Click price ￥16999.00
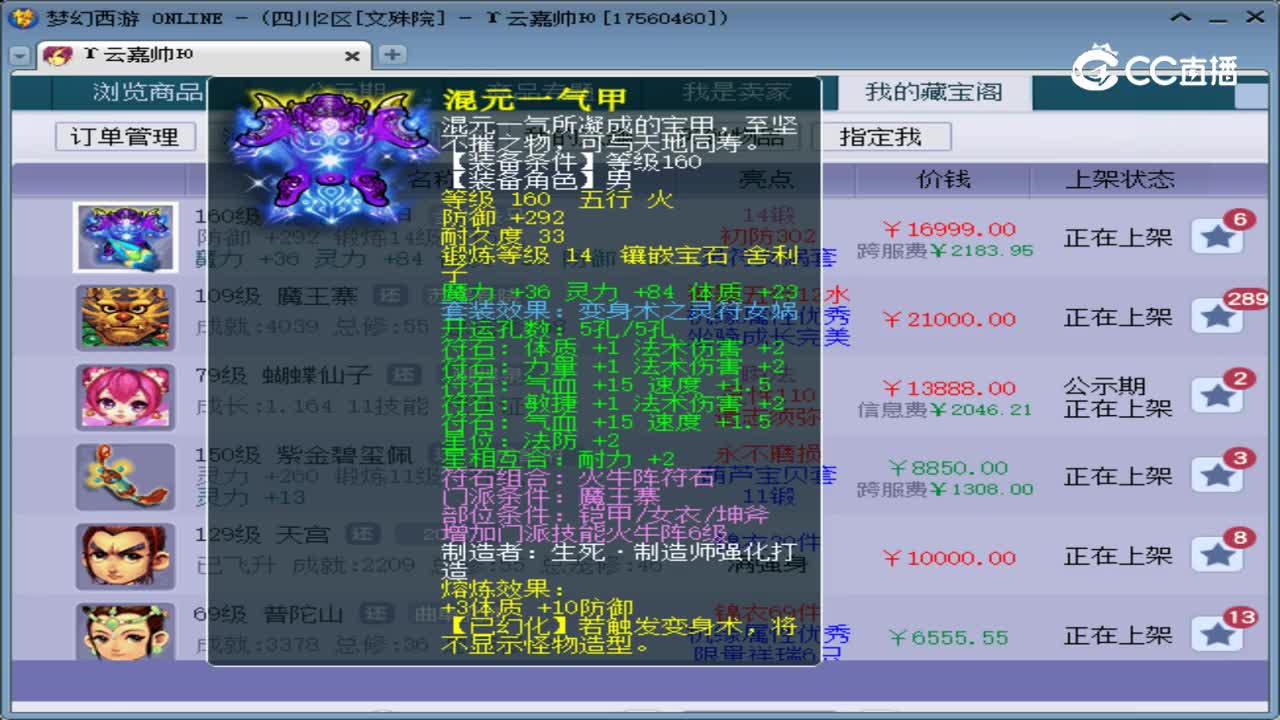Viewport: 1280px width, 720px height. click(949, 229)
